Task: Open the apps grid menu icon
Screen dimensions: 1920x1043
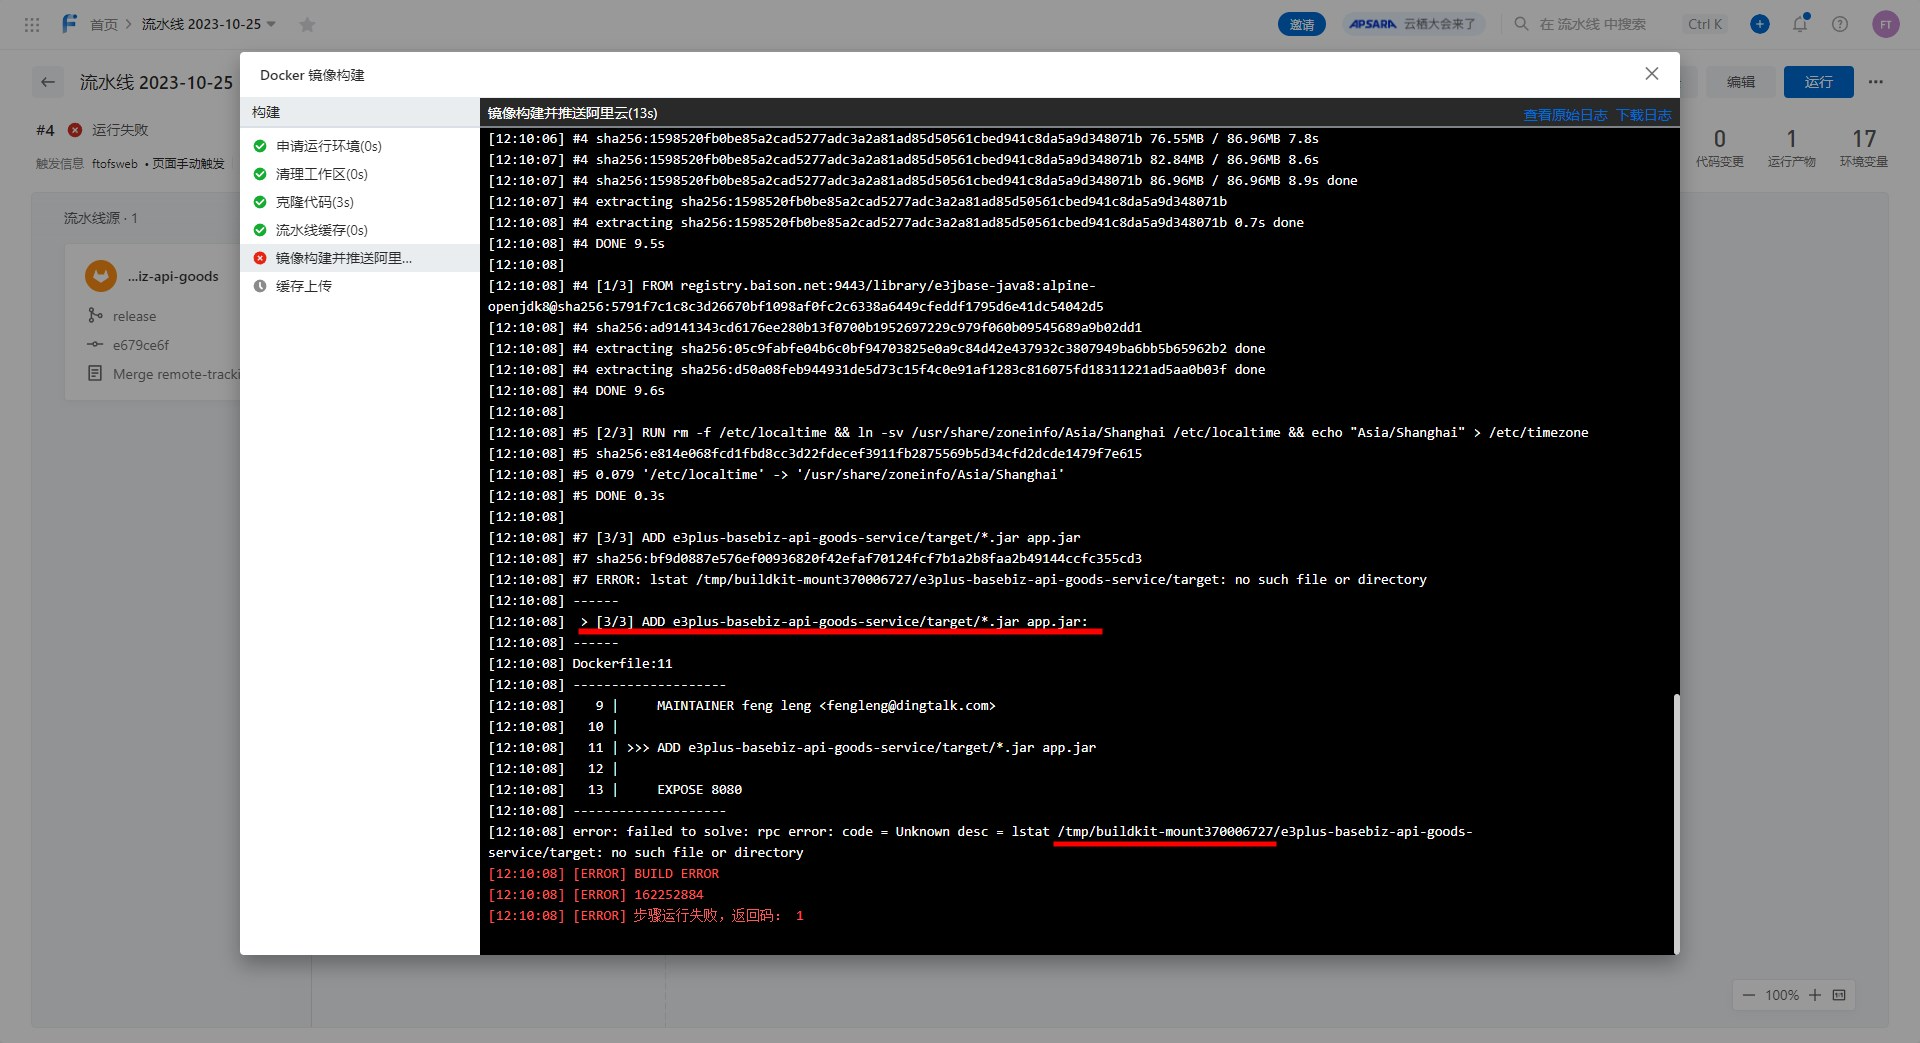Action: 32,24
